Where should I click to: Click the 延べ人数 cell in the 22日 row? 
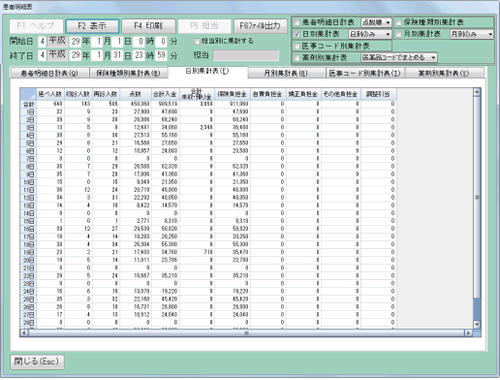(x=50, y=276)
